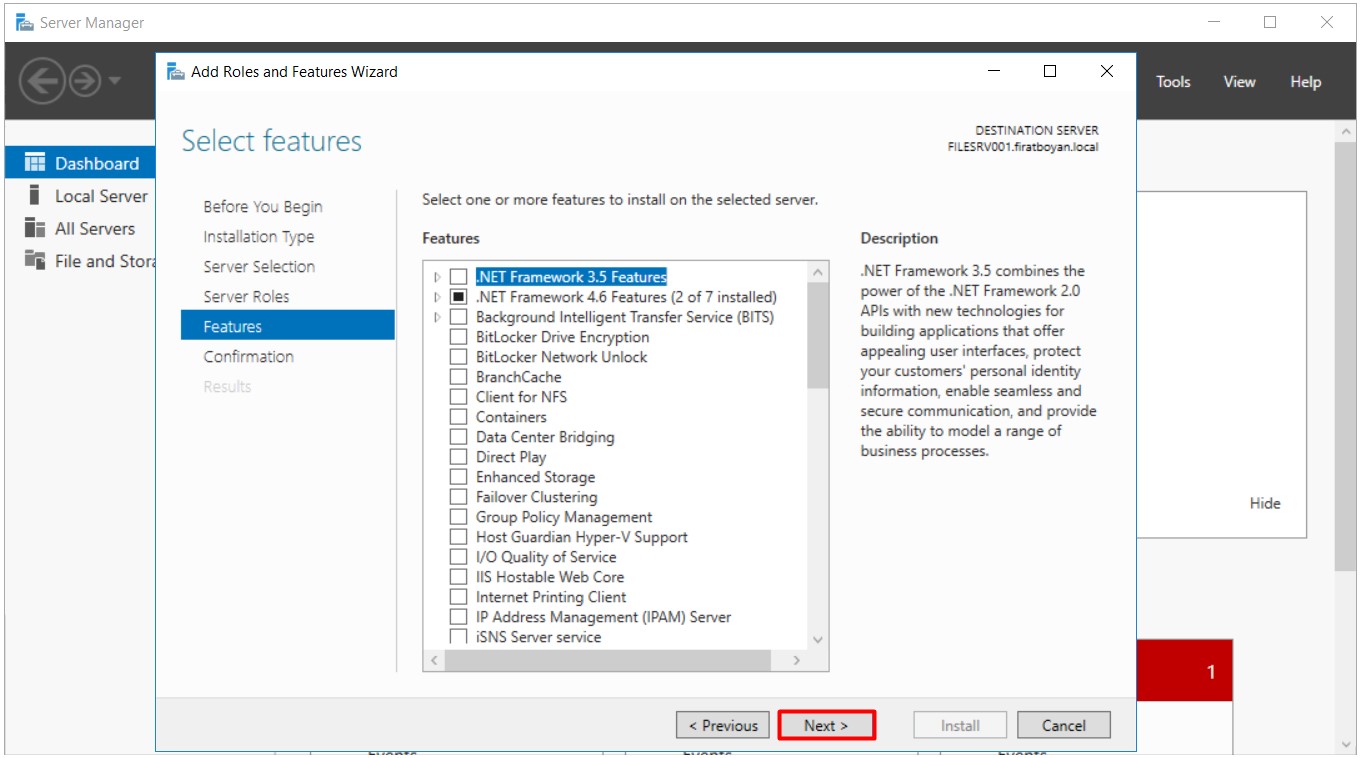The height and width of the screenshot is (758, 1363).
Task: Select the Direct Play feature text
Action: [511, 457]
